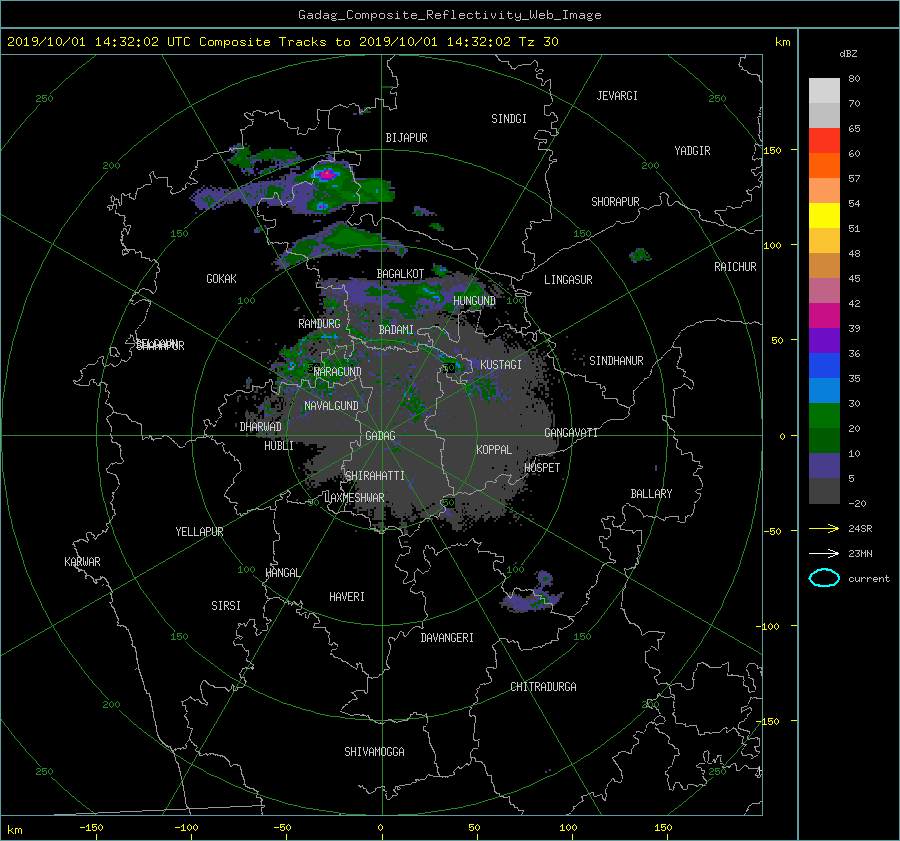Click the cyan current-track ellipse legend icon

point(824,578)
